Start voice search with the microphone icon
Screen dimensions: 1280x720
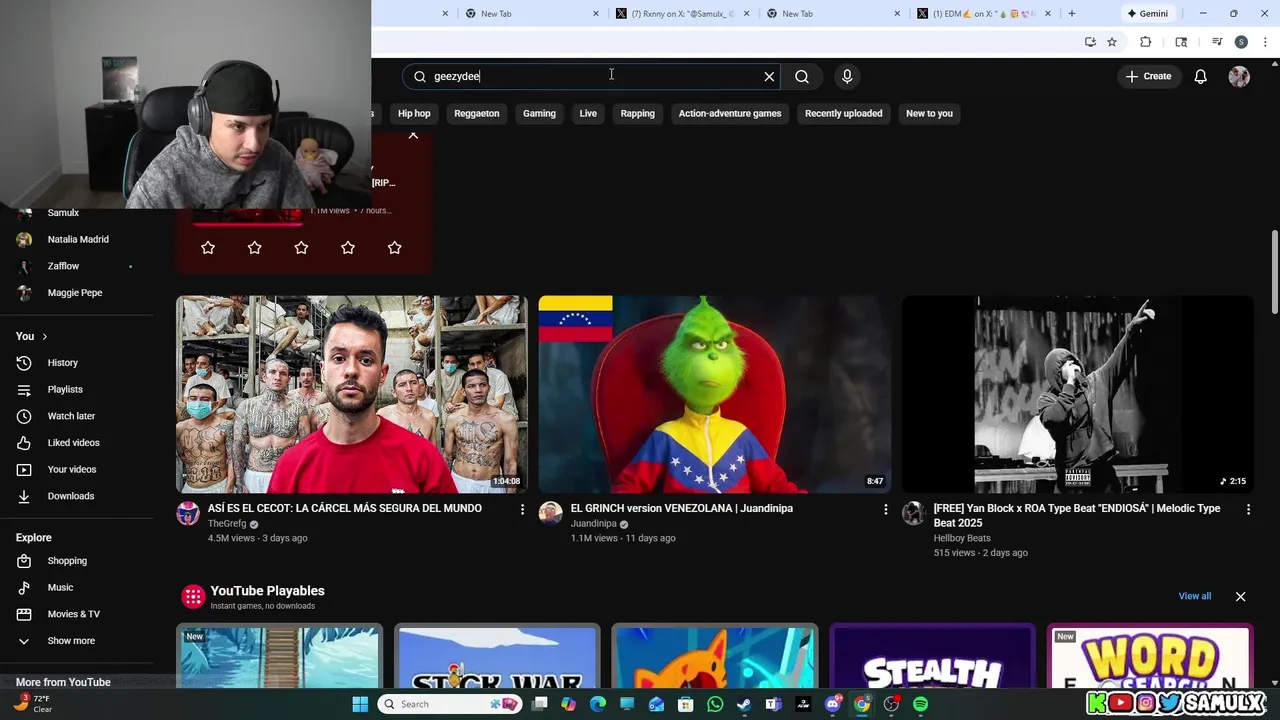pos(847,76)
